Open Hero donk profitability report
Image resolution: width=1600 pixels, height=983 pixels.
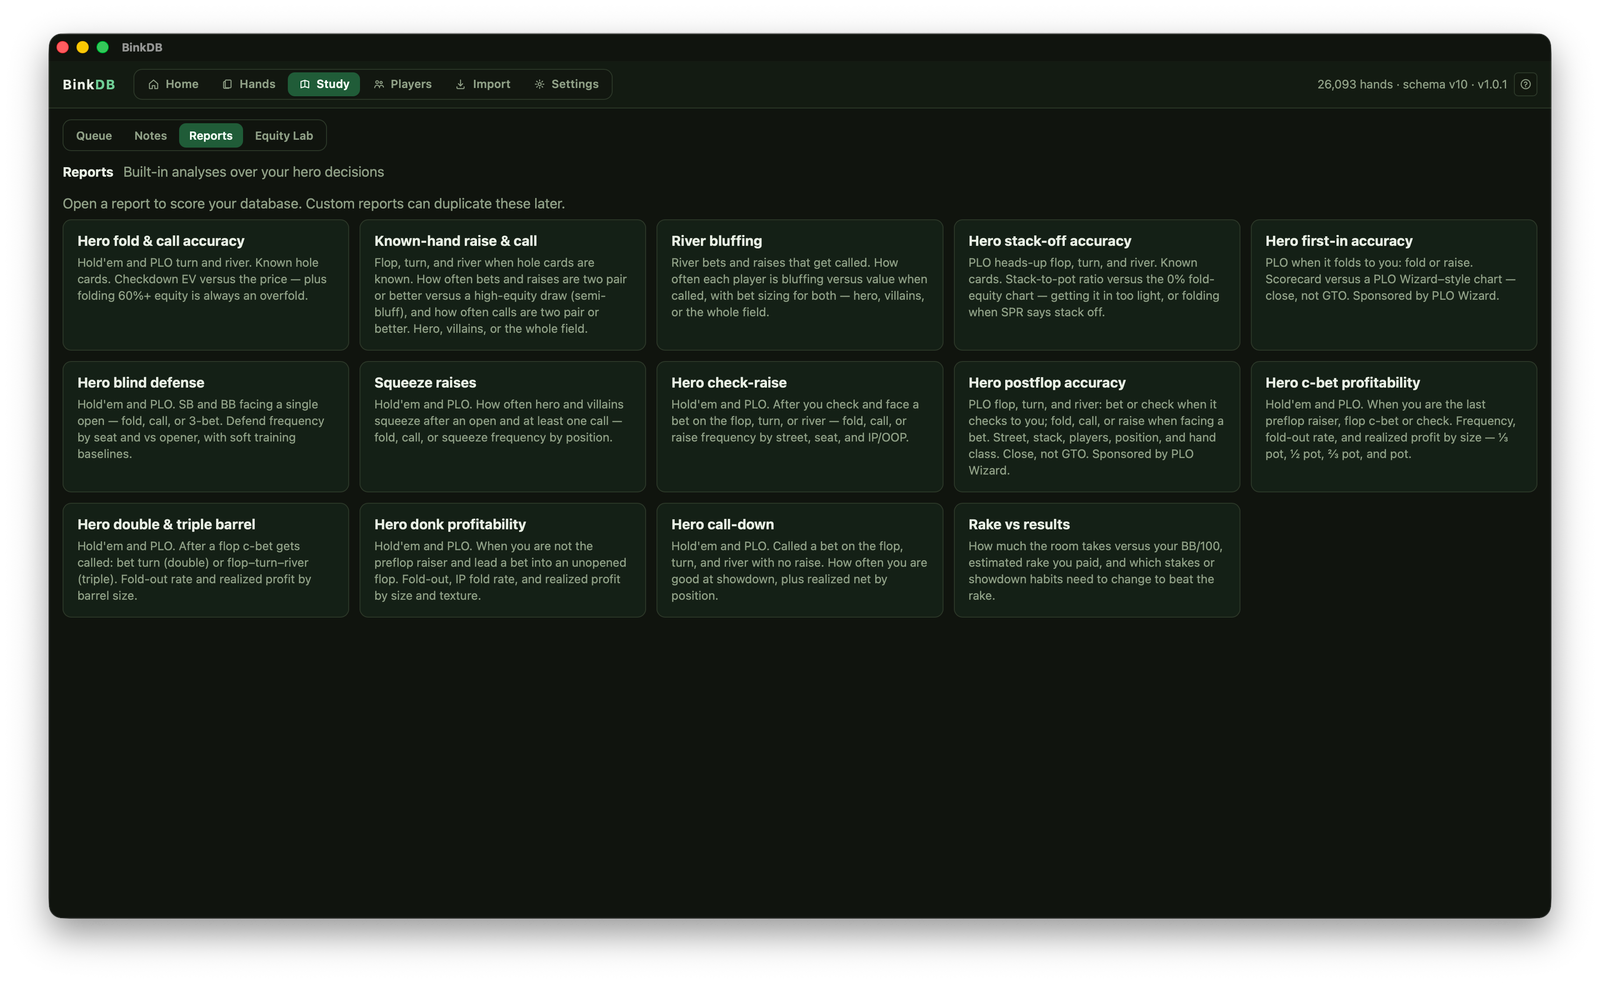click(x=503, y=560)
